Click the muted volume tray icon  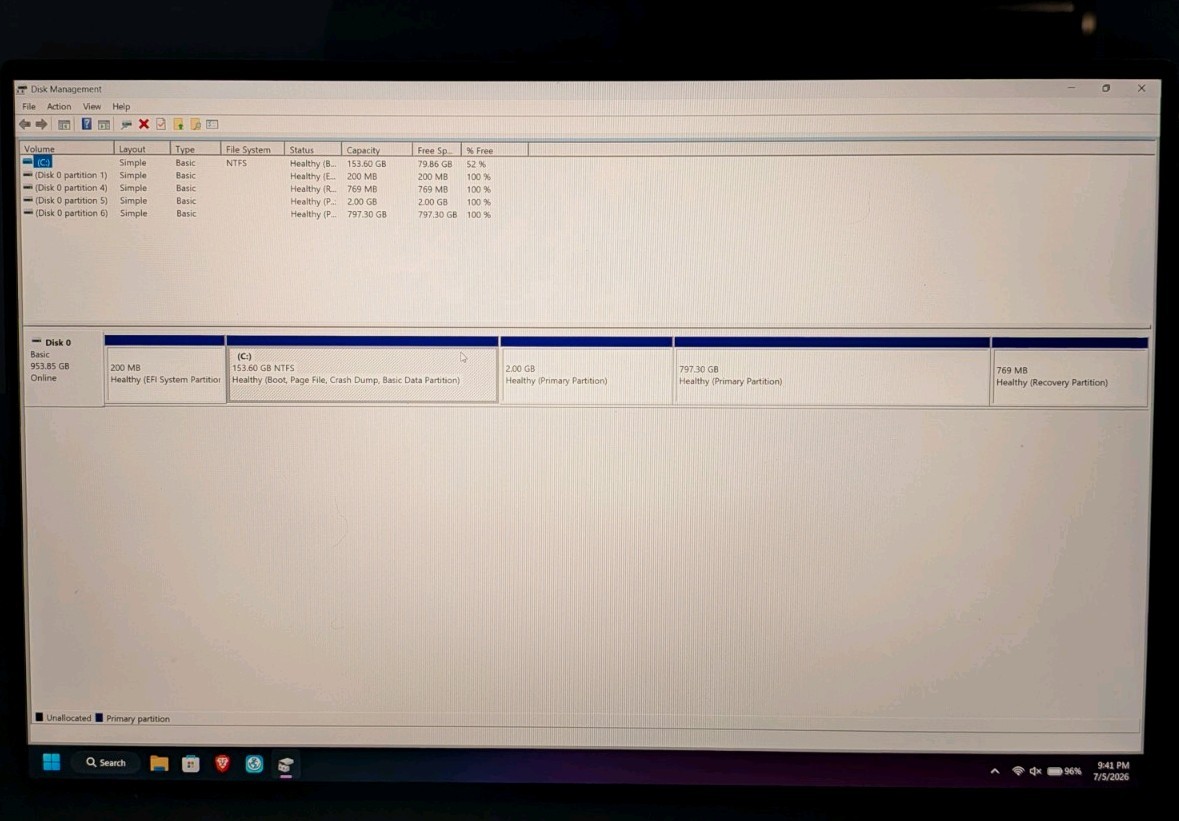tap(1035, 771)
